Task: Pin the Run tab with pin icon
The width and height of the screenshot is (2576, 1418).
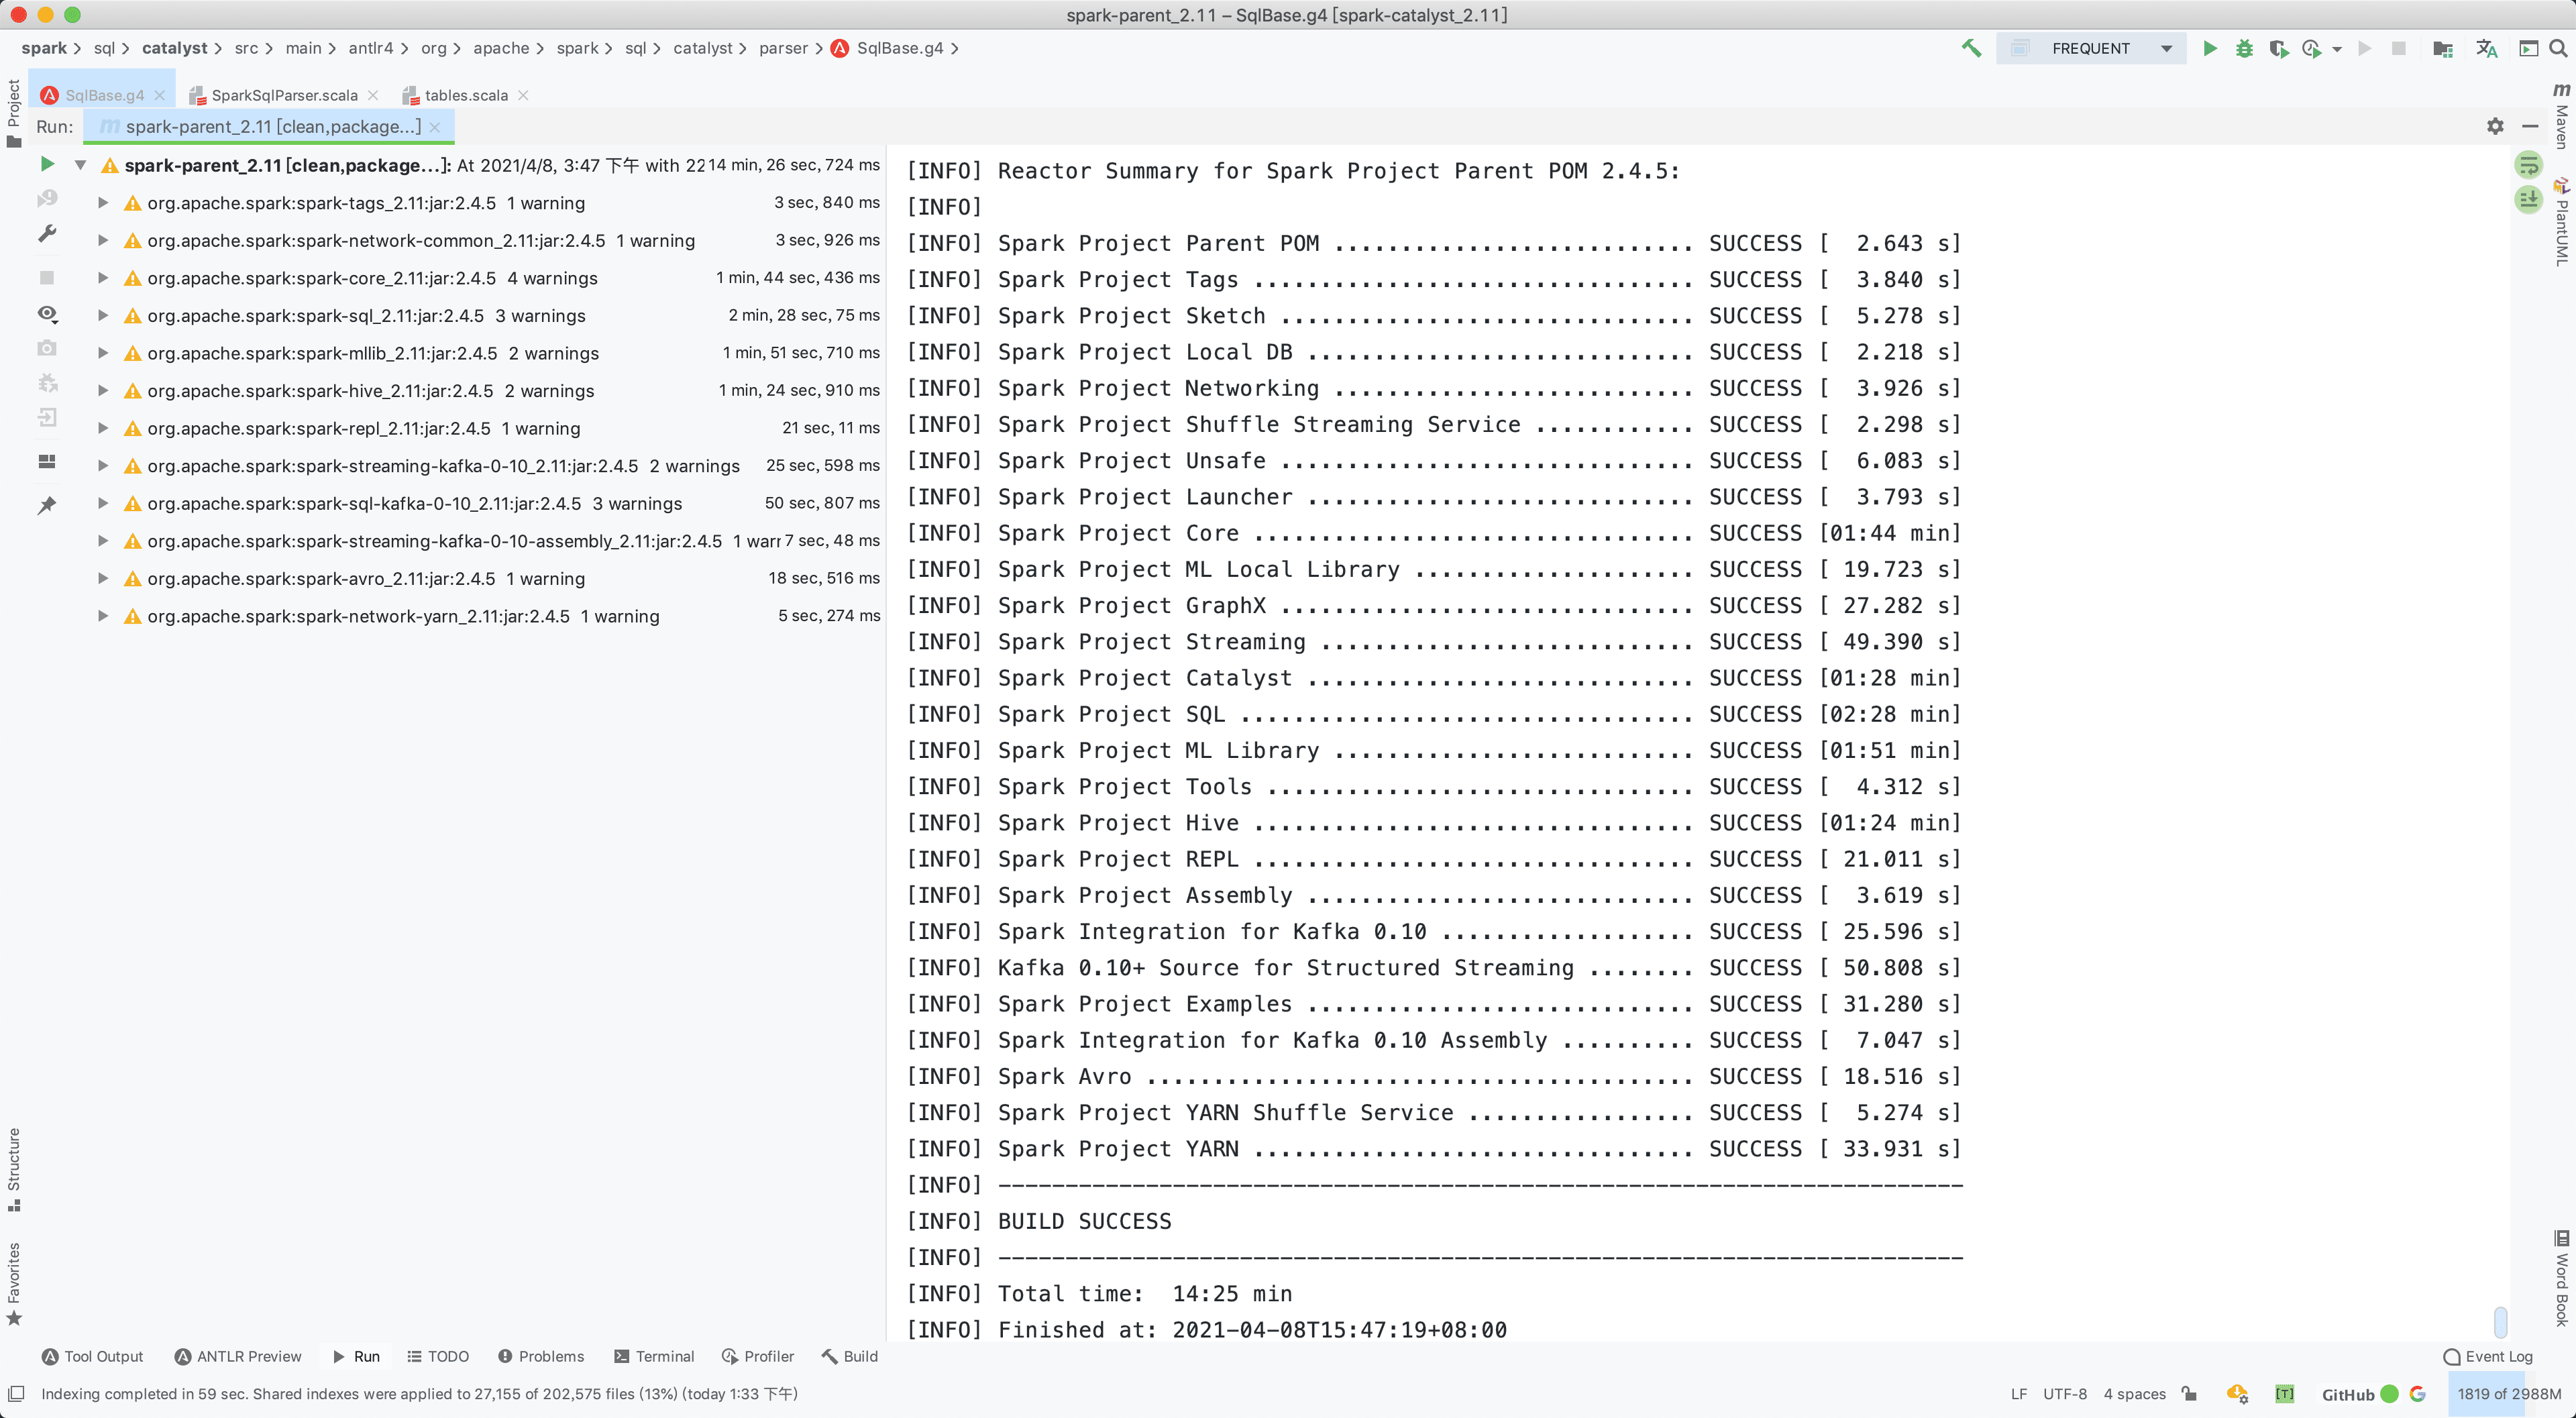Action: point(46,505)
